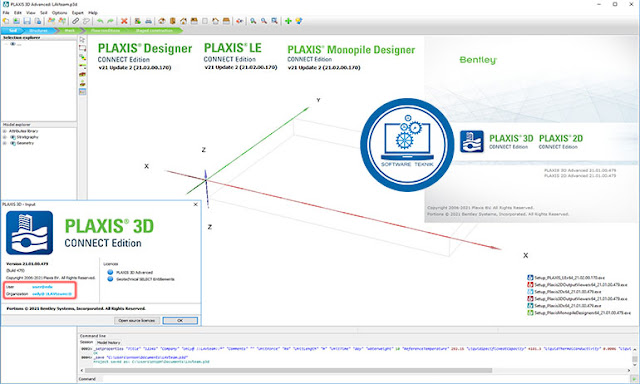Confirm the about dialog with OK
640x384 pixels.
tap(180, 320)
